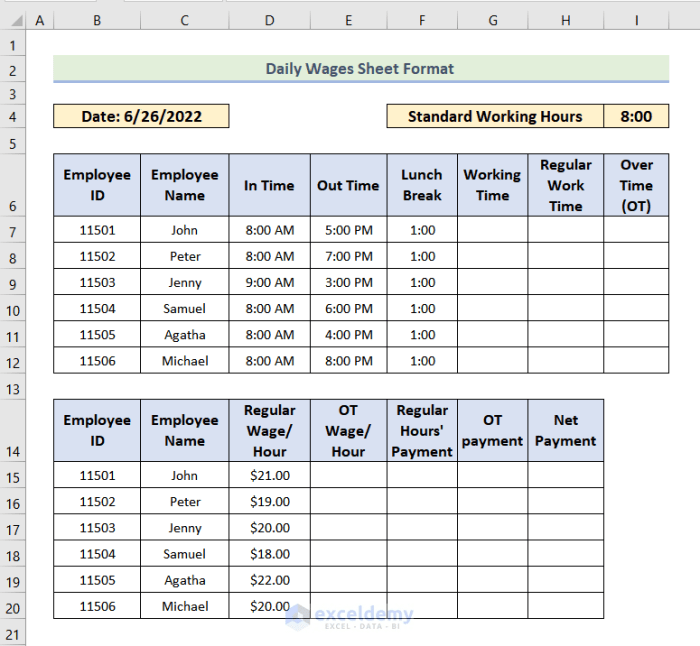This screenshot has width=700, height=646.
Task: Click the name Peter in row 8
Action: [x=184, y=256]
